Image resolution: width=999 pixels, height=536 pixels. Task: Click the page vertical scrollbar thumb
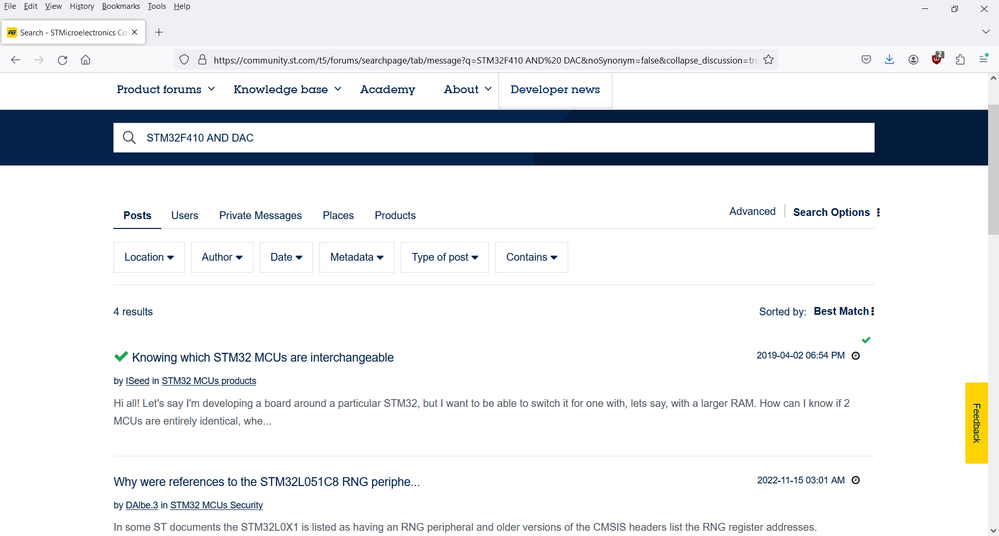[x=993, y=169]
